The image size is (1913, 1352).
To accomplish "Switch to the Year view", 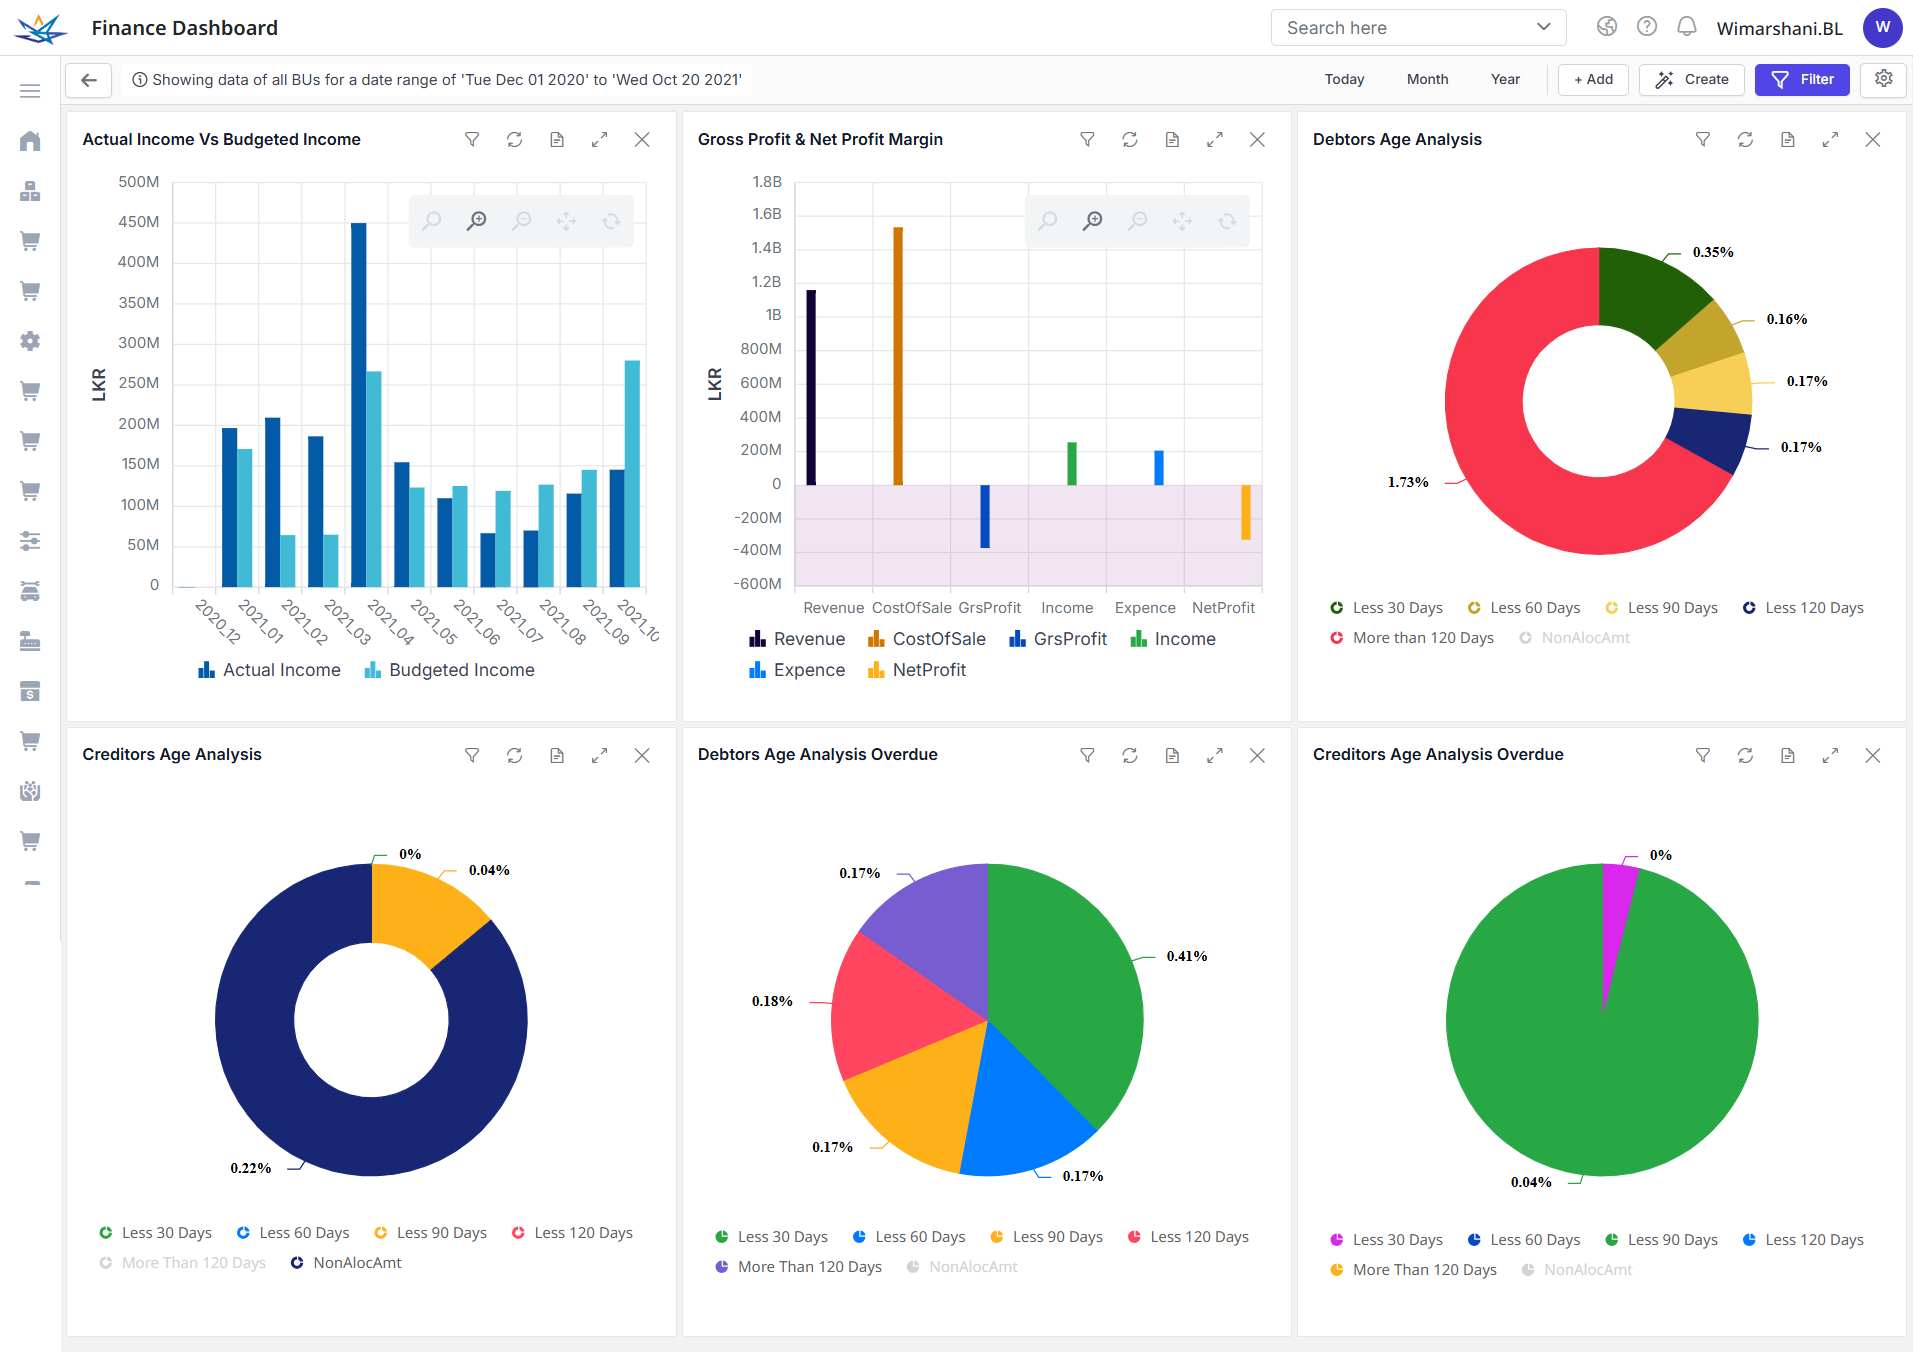I will coord(1504,79).
